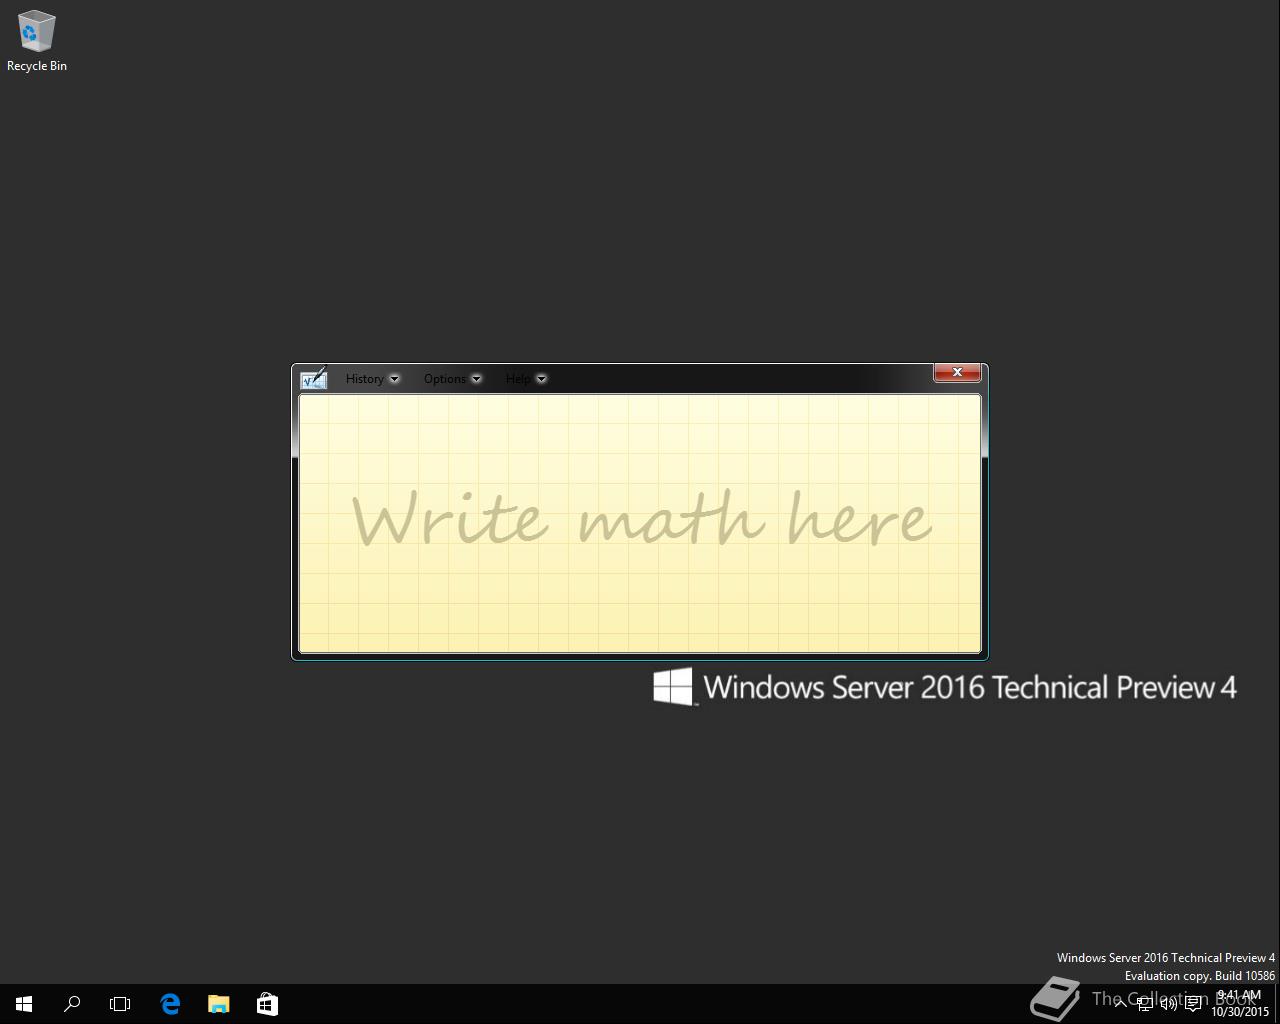Open the volume tray icon

click(x=1169, y=1004)
